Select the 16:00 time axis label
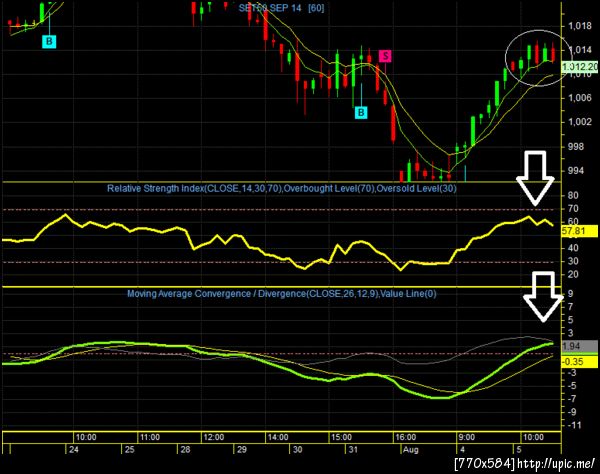Screen dimensions: 600x474 tap(406, 437)
